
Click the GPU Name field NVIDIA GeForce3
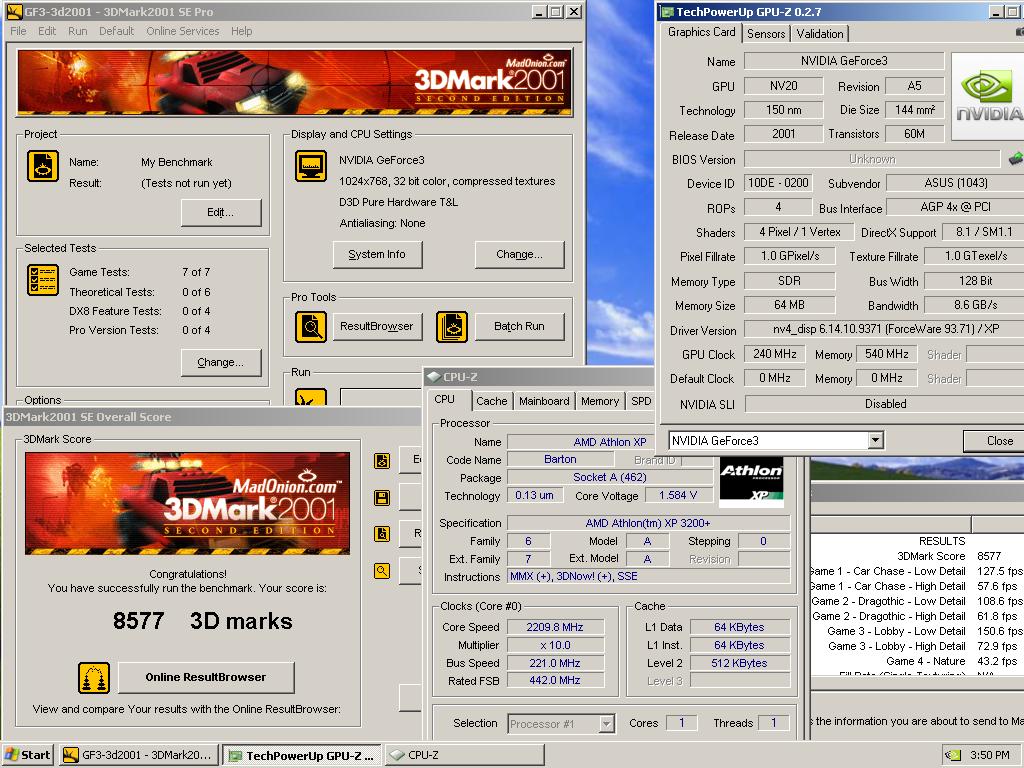pos(844,61)
